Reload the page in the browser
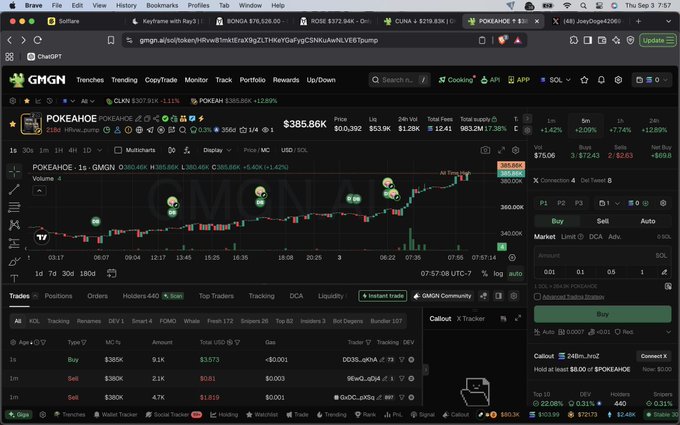Screen dimensions: 680x425 (x=38, y=40)
